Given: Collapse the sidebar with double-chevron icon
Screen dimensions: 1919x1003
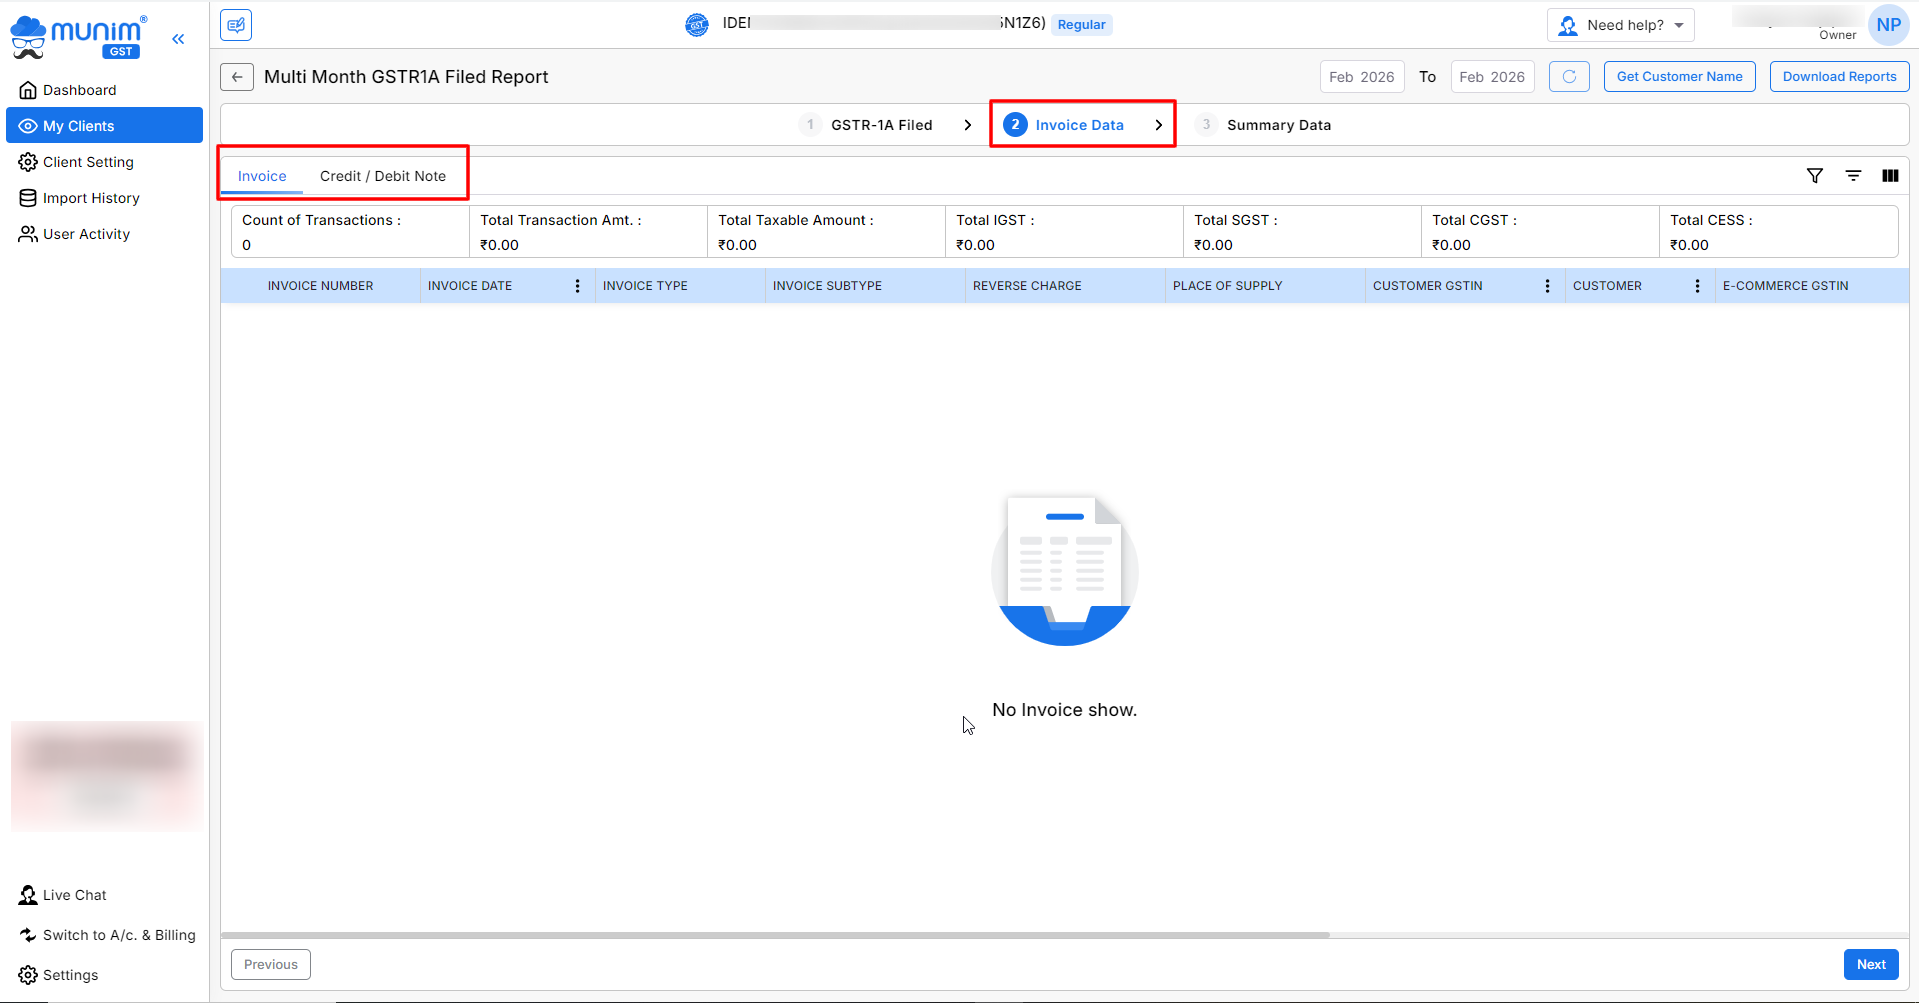Looking at the screenshot, I should pos(178,39).
